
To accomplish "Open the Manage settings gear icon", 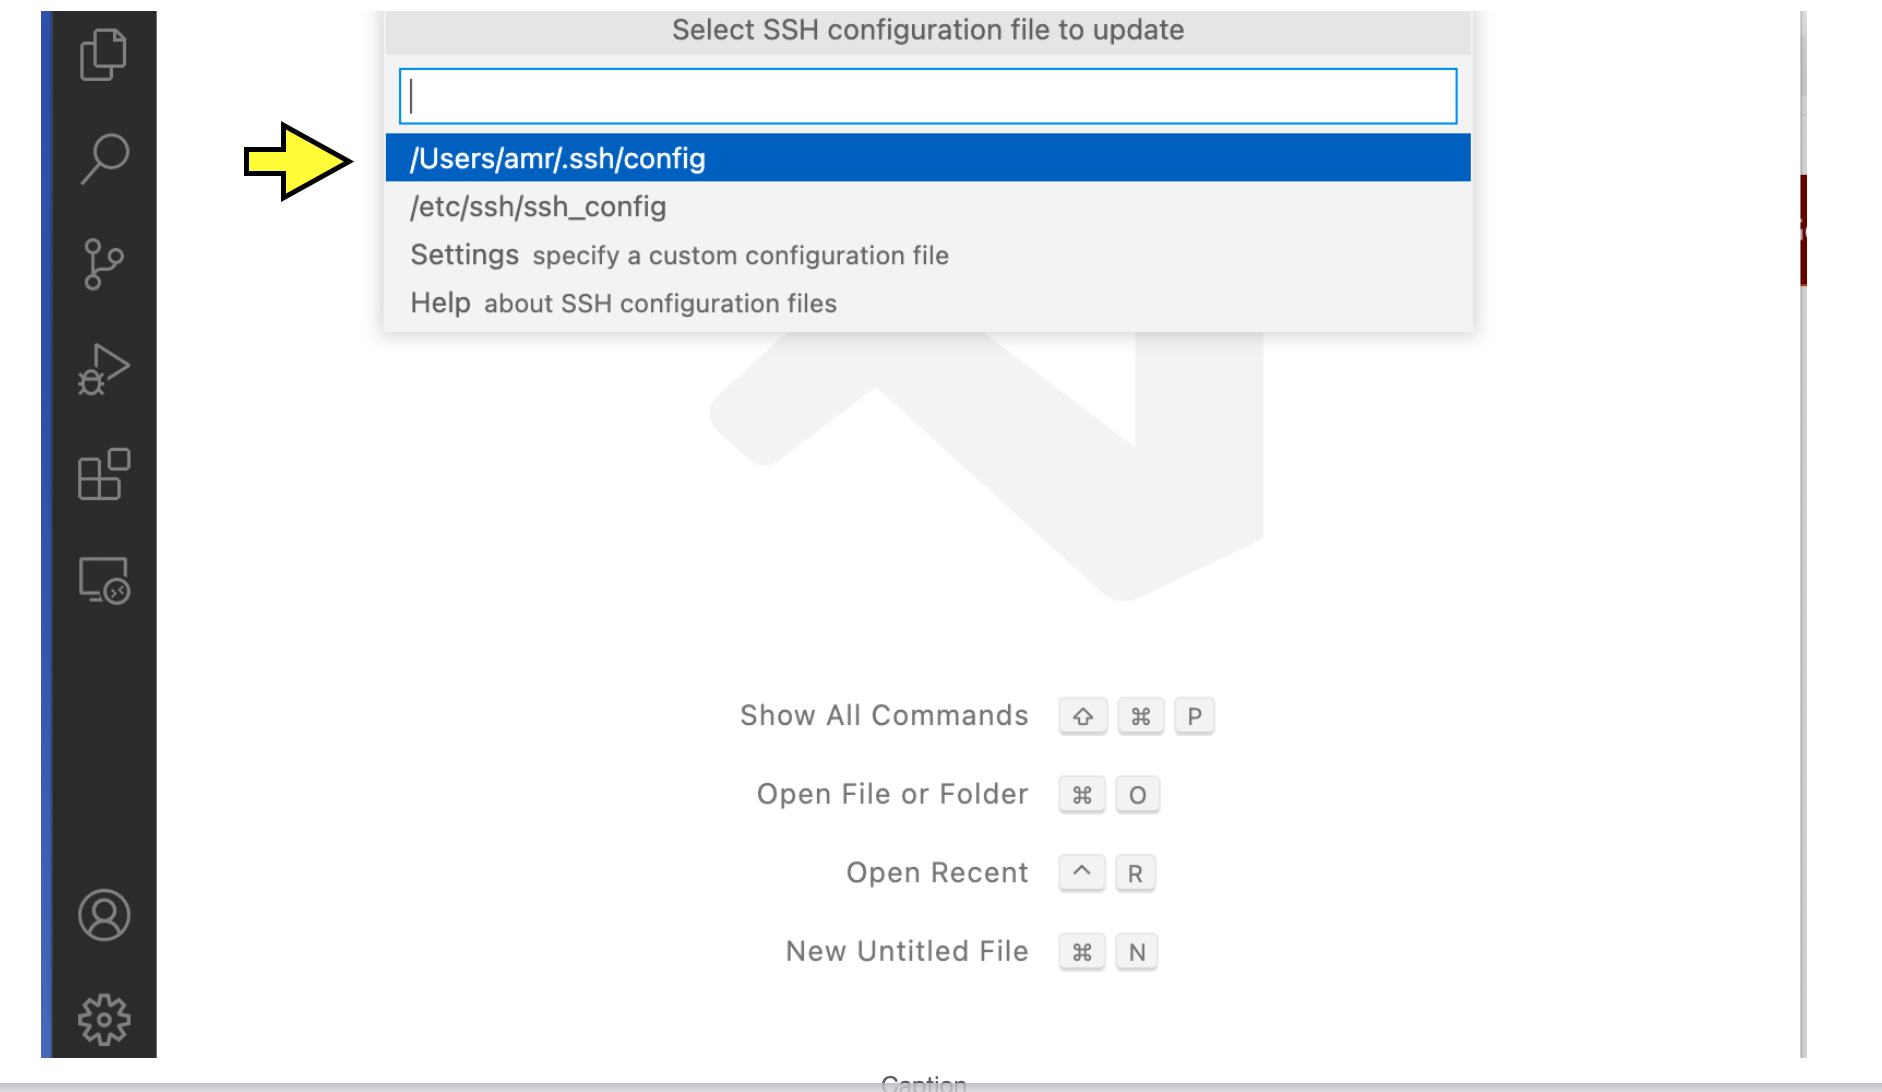I will pos(104,1018).
